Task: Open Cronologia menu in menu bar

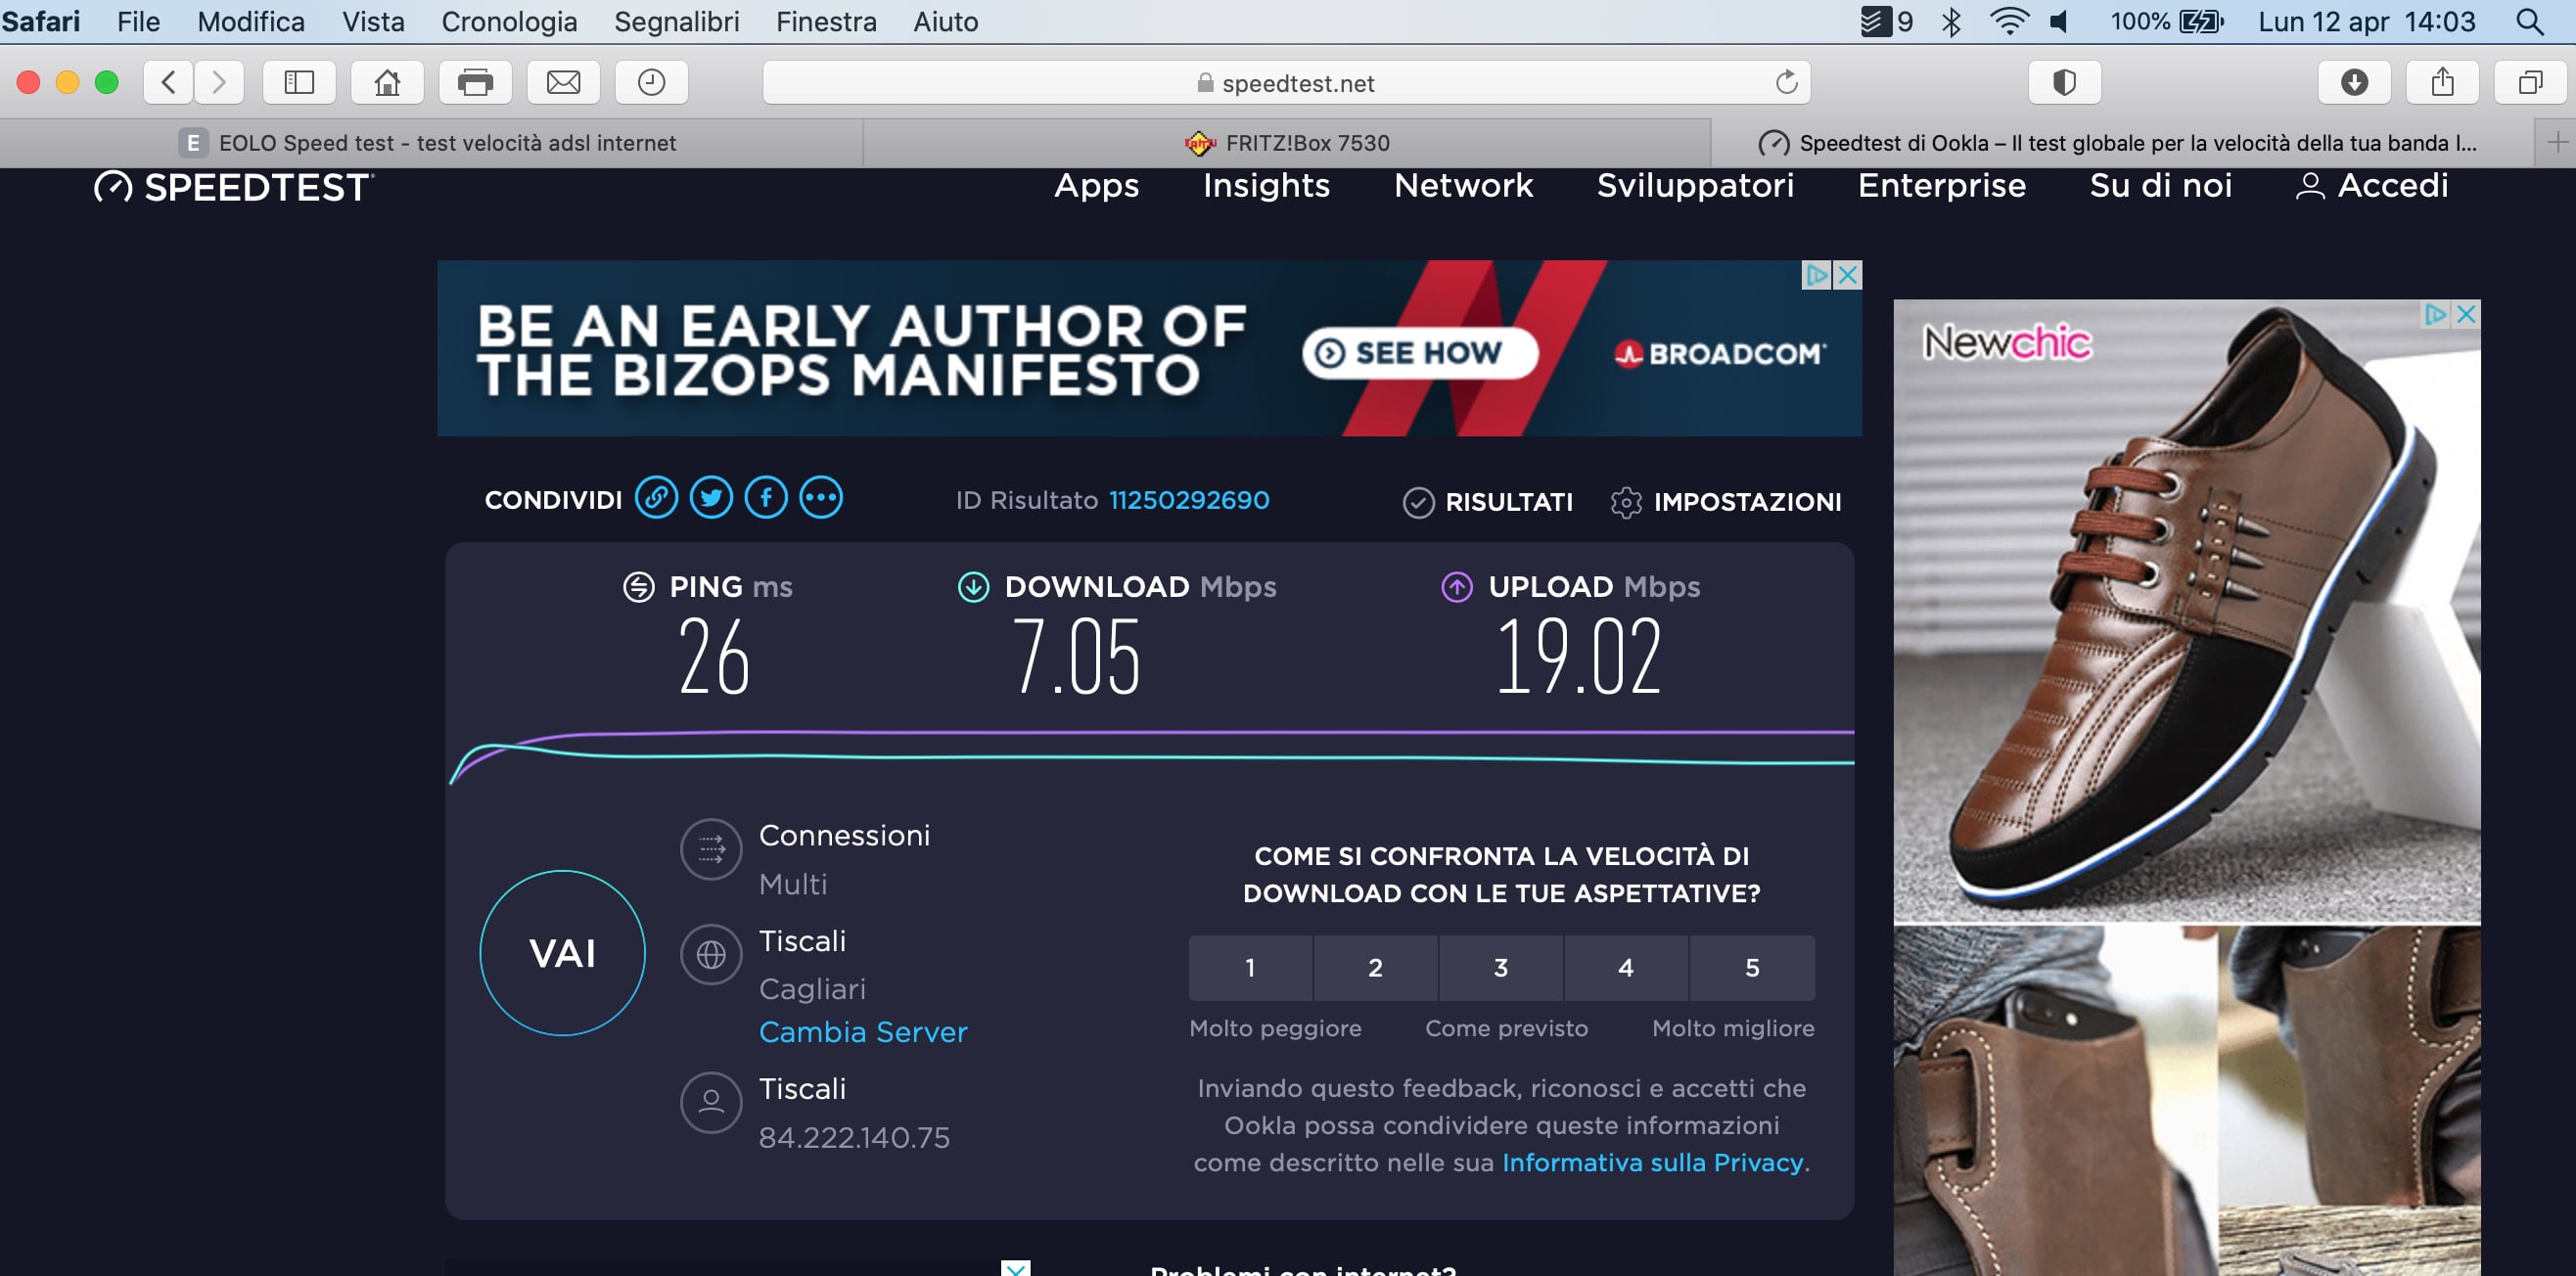Action: (x=509, y=21)
